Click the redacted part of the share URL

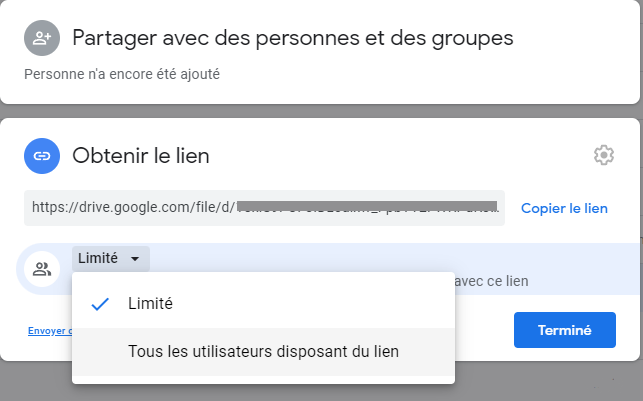[x=367, y=206]
